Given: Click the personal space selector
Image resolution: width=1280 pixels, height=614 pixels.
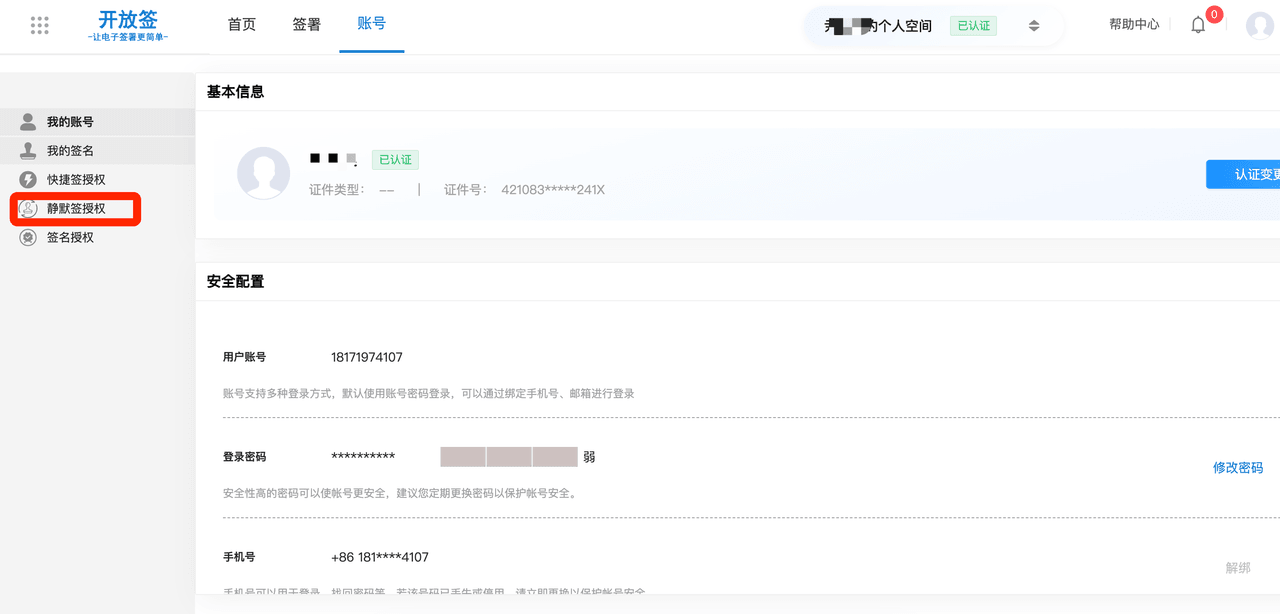Looking at the screenshot, I should click(934, 26).
